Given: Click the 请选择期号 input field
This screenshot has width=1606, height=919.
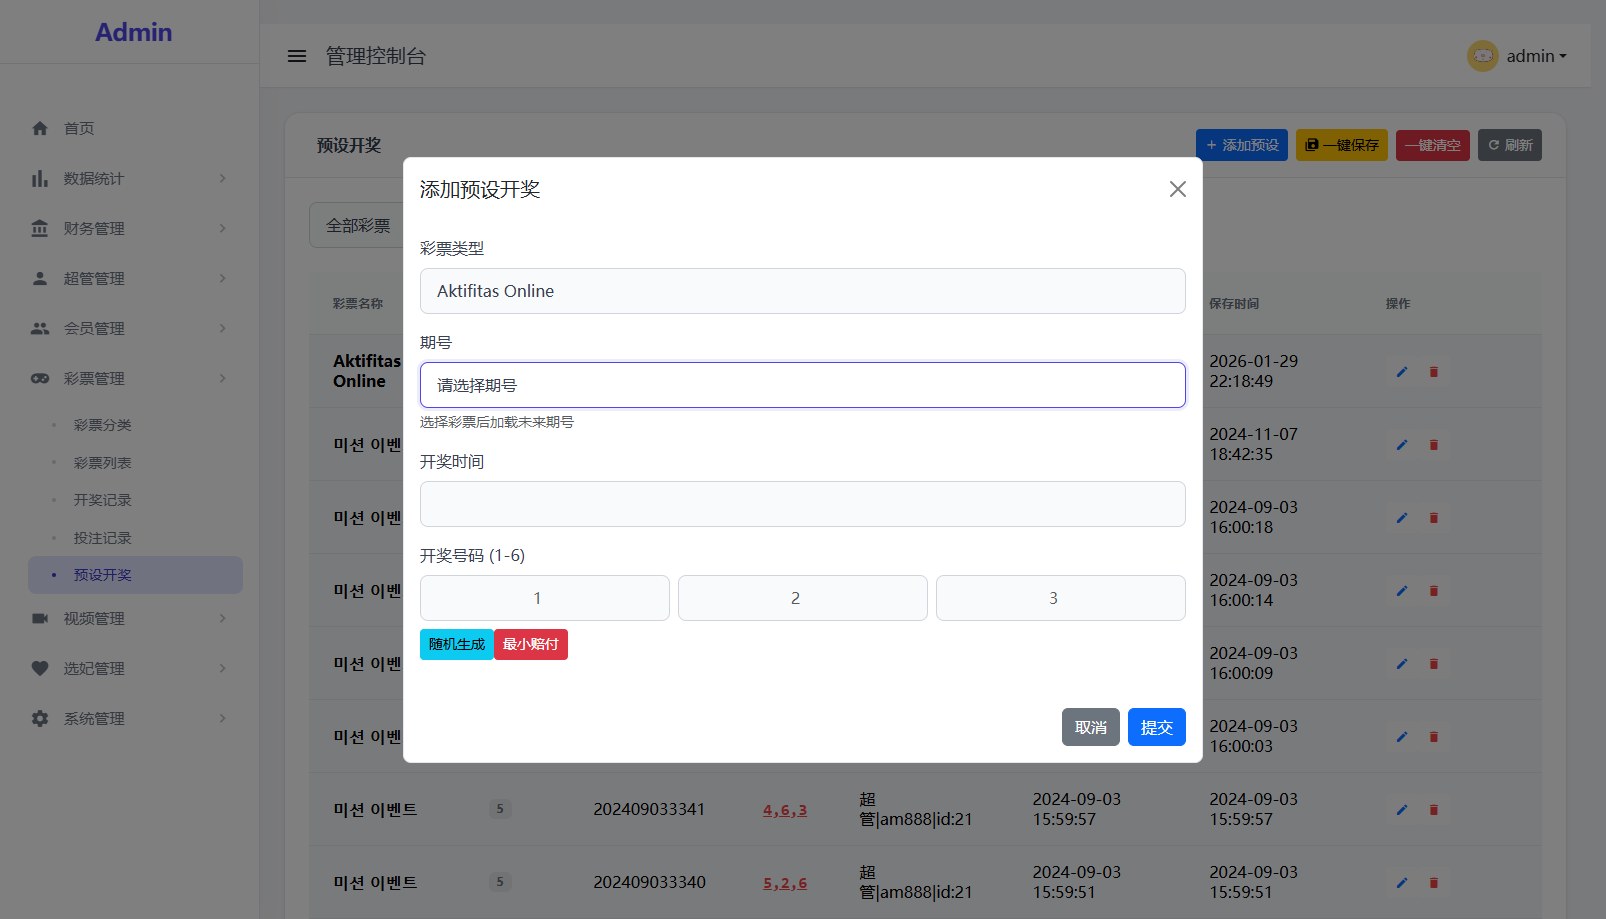Looking at the screenshot, I should tap(802, 385).
